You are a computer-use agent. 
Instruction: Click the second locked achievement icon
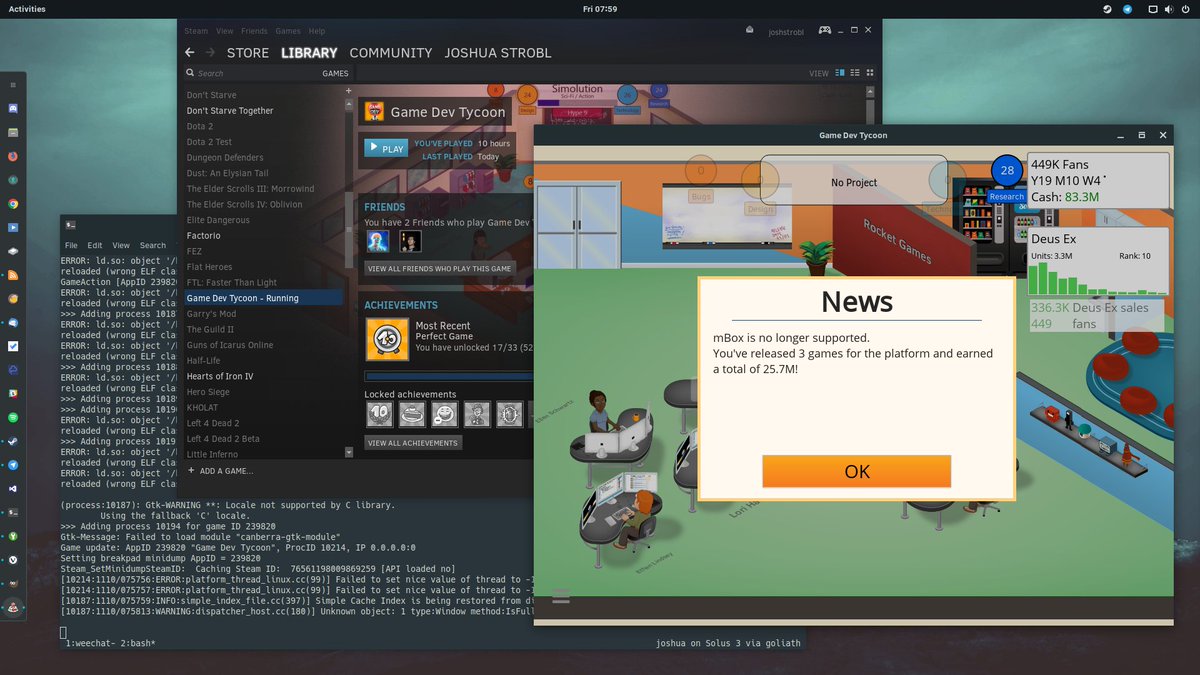(x=411, y=414)
